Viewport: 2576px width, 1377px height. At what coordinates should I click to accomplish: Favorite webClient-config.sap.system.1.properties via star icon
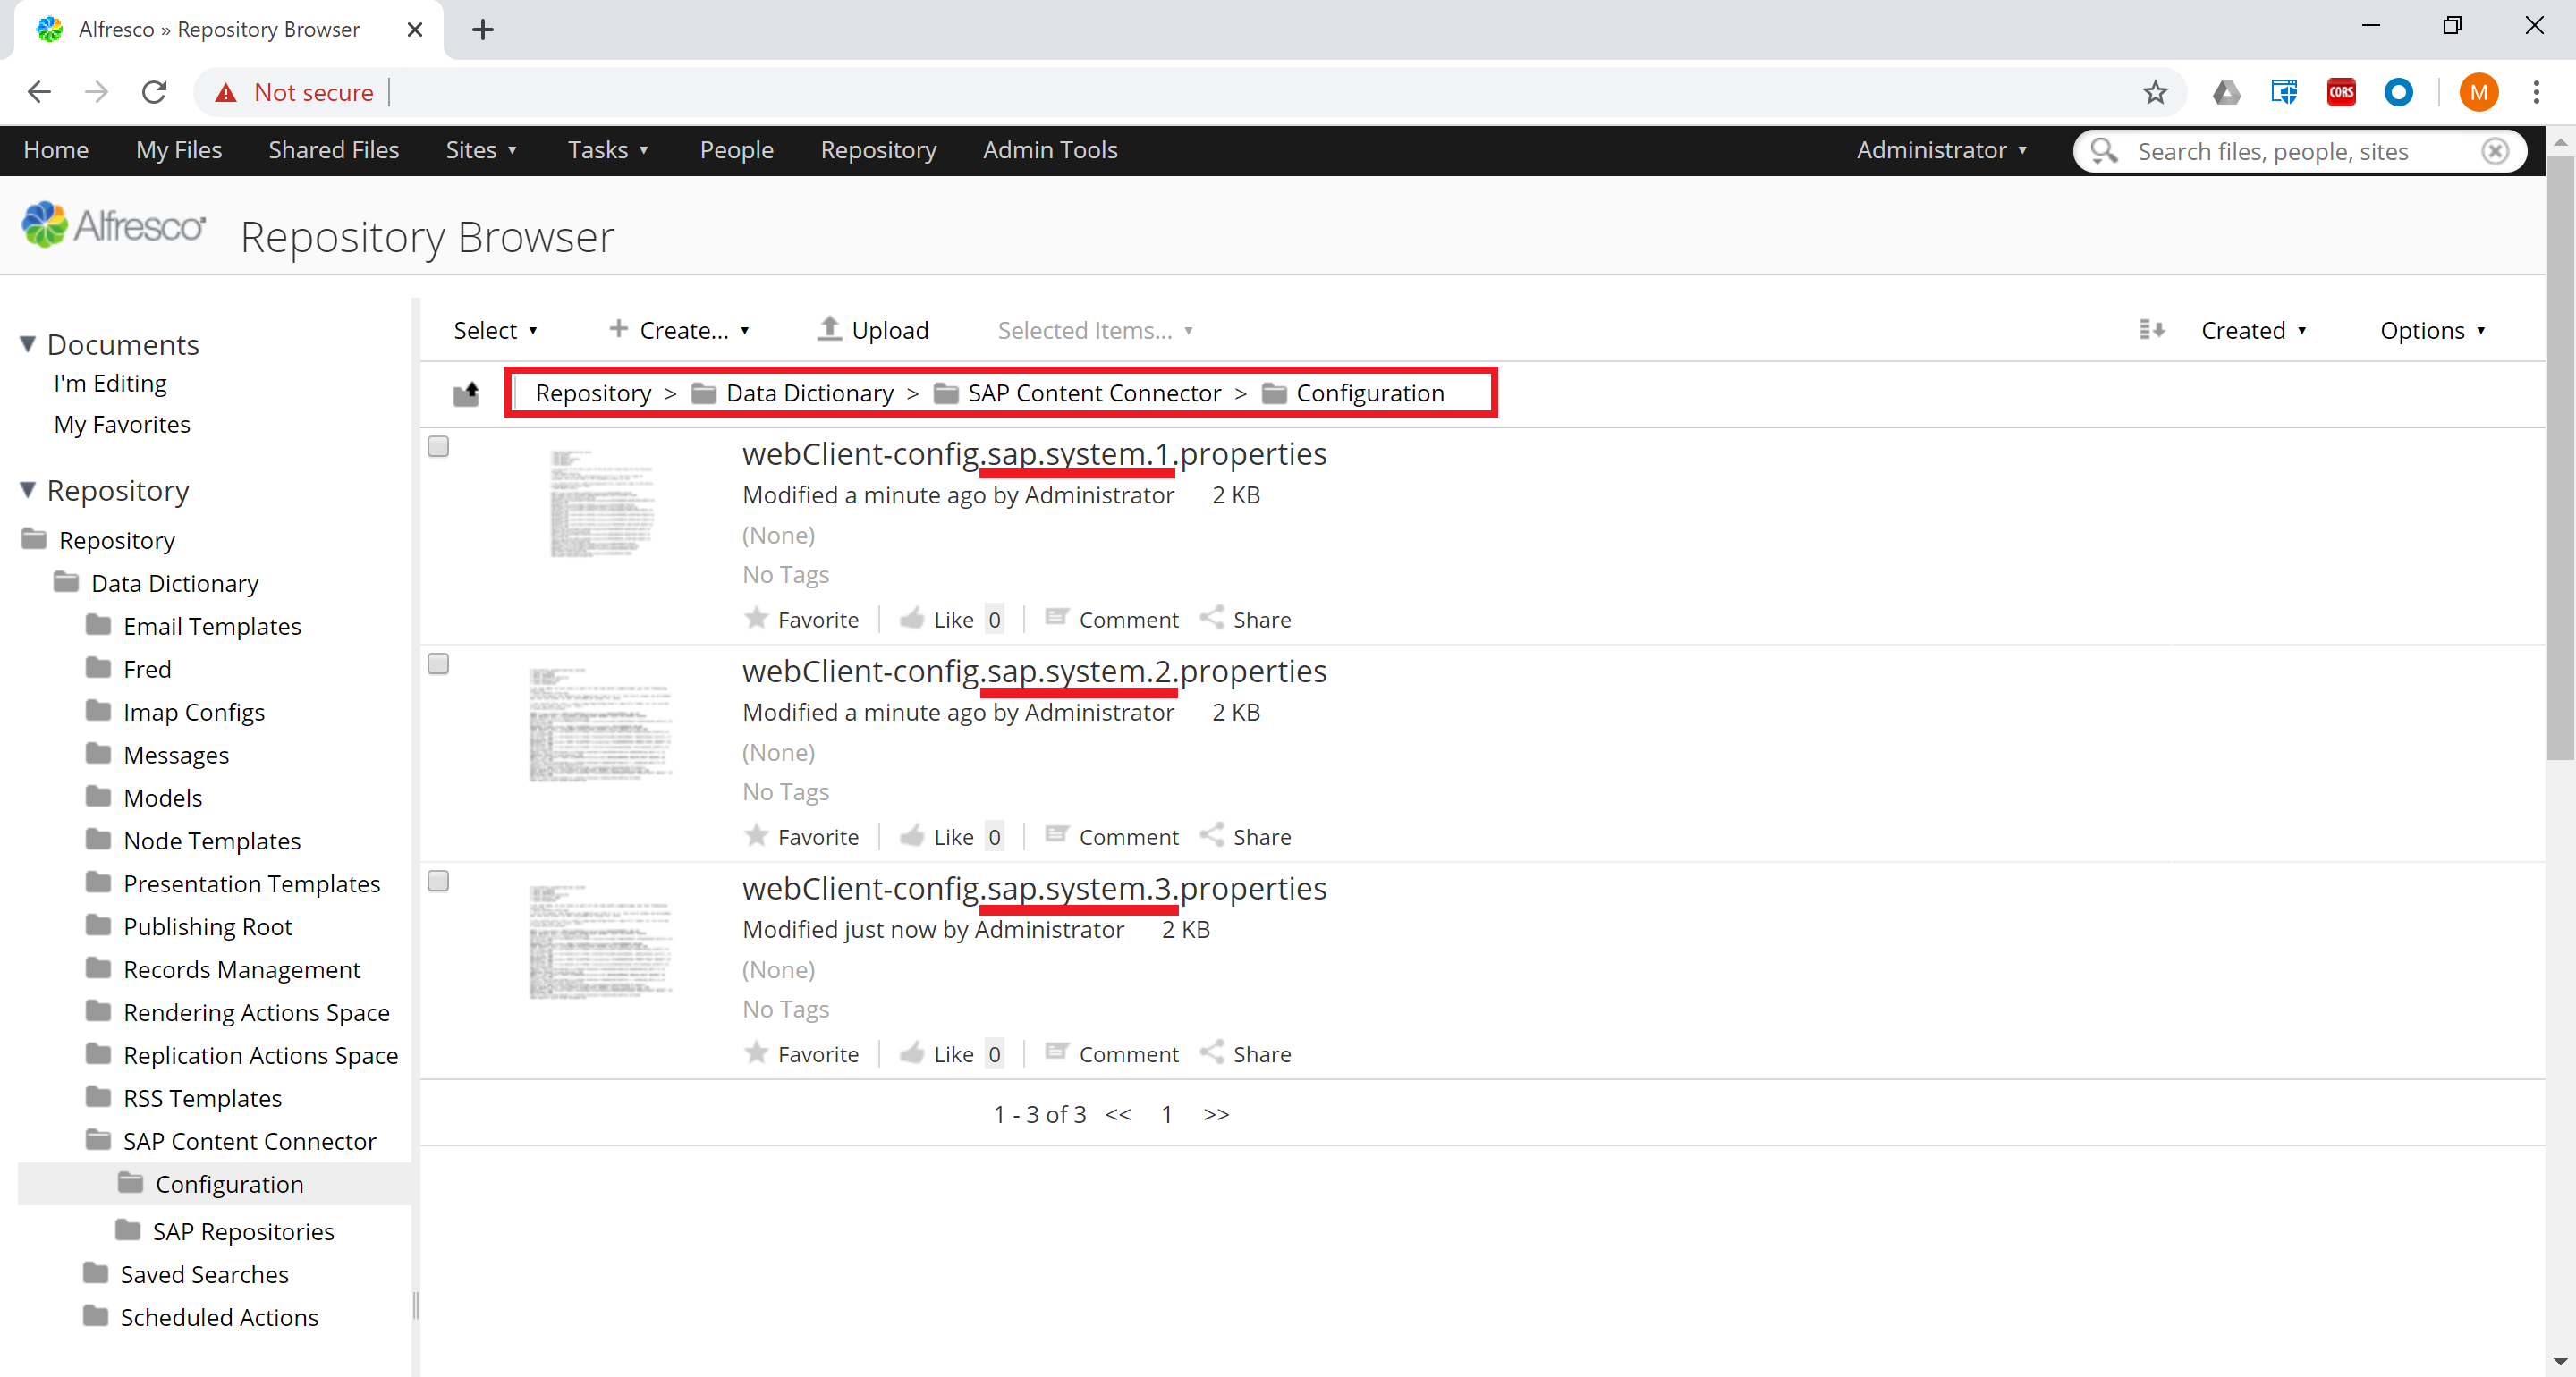(757, 617)
